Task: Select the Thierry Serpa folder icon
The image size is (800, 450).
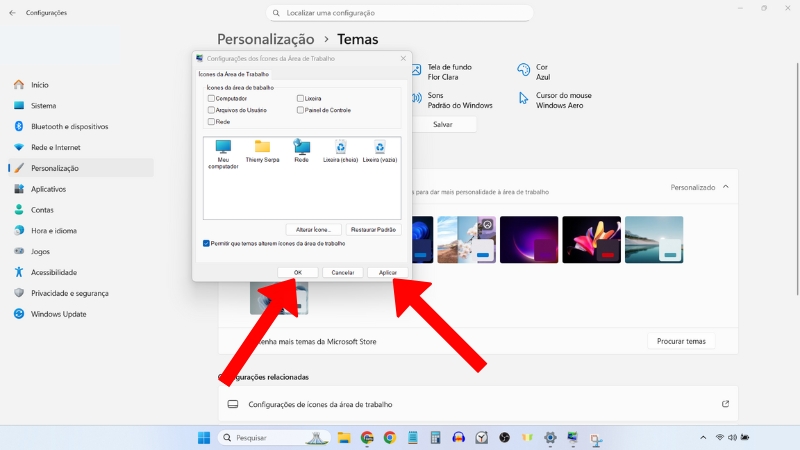Action: coord(262,149)
